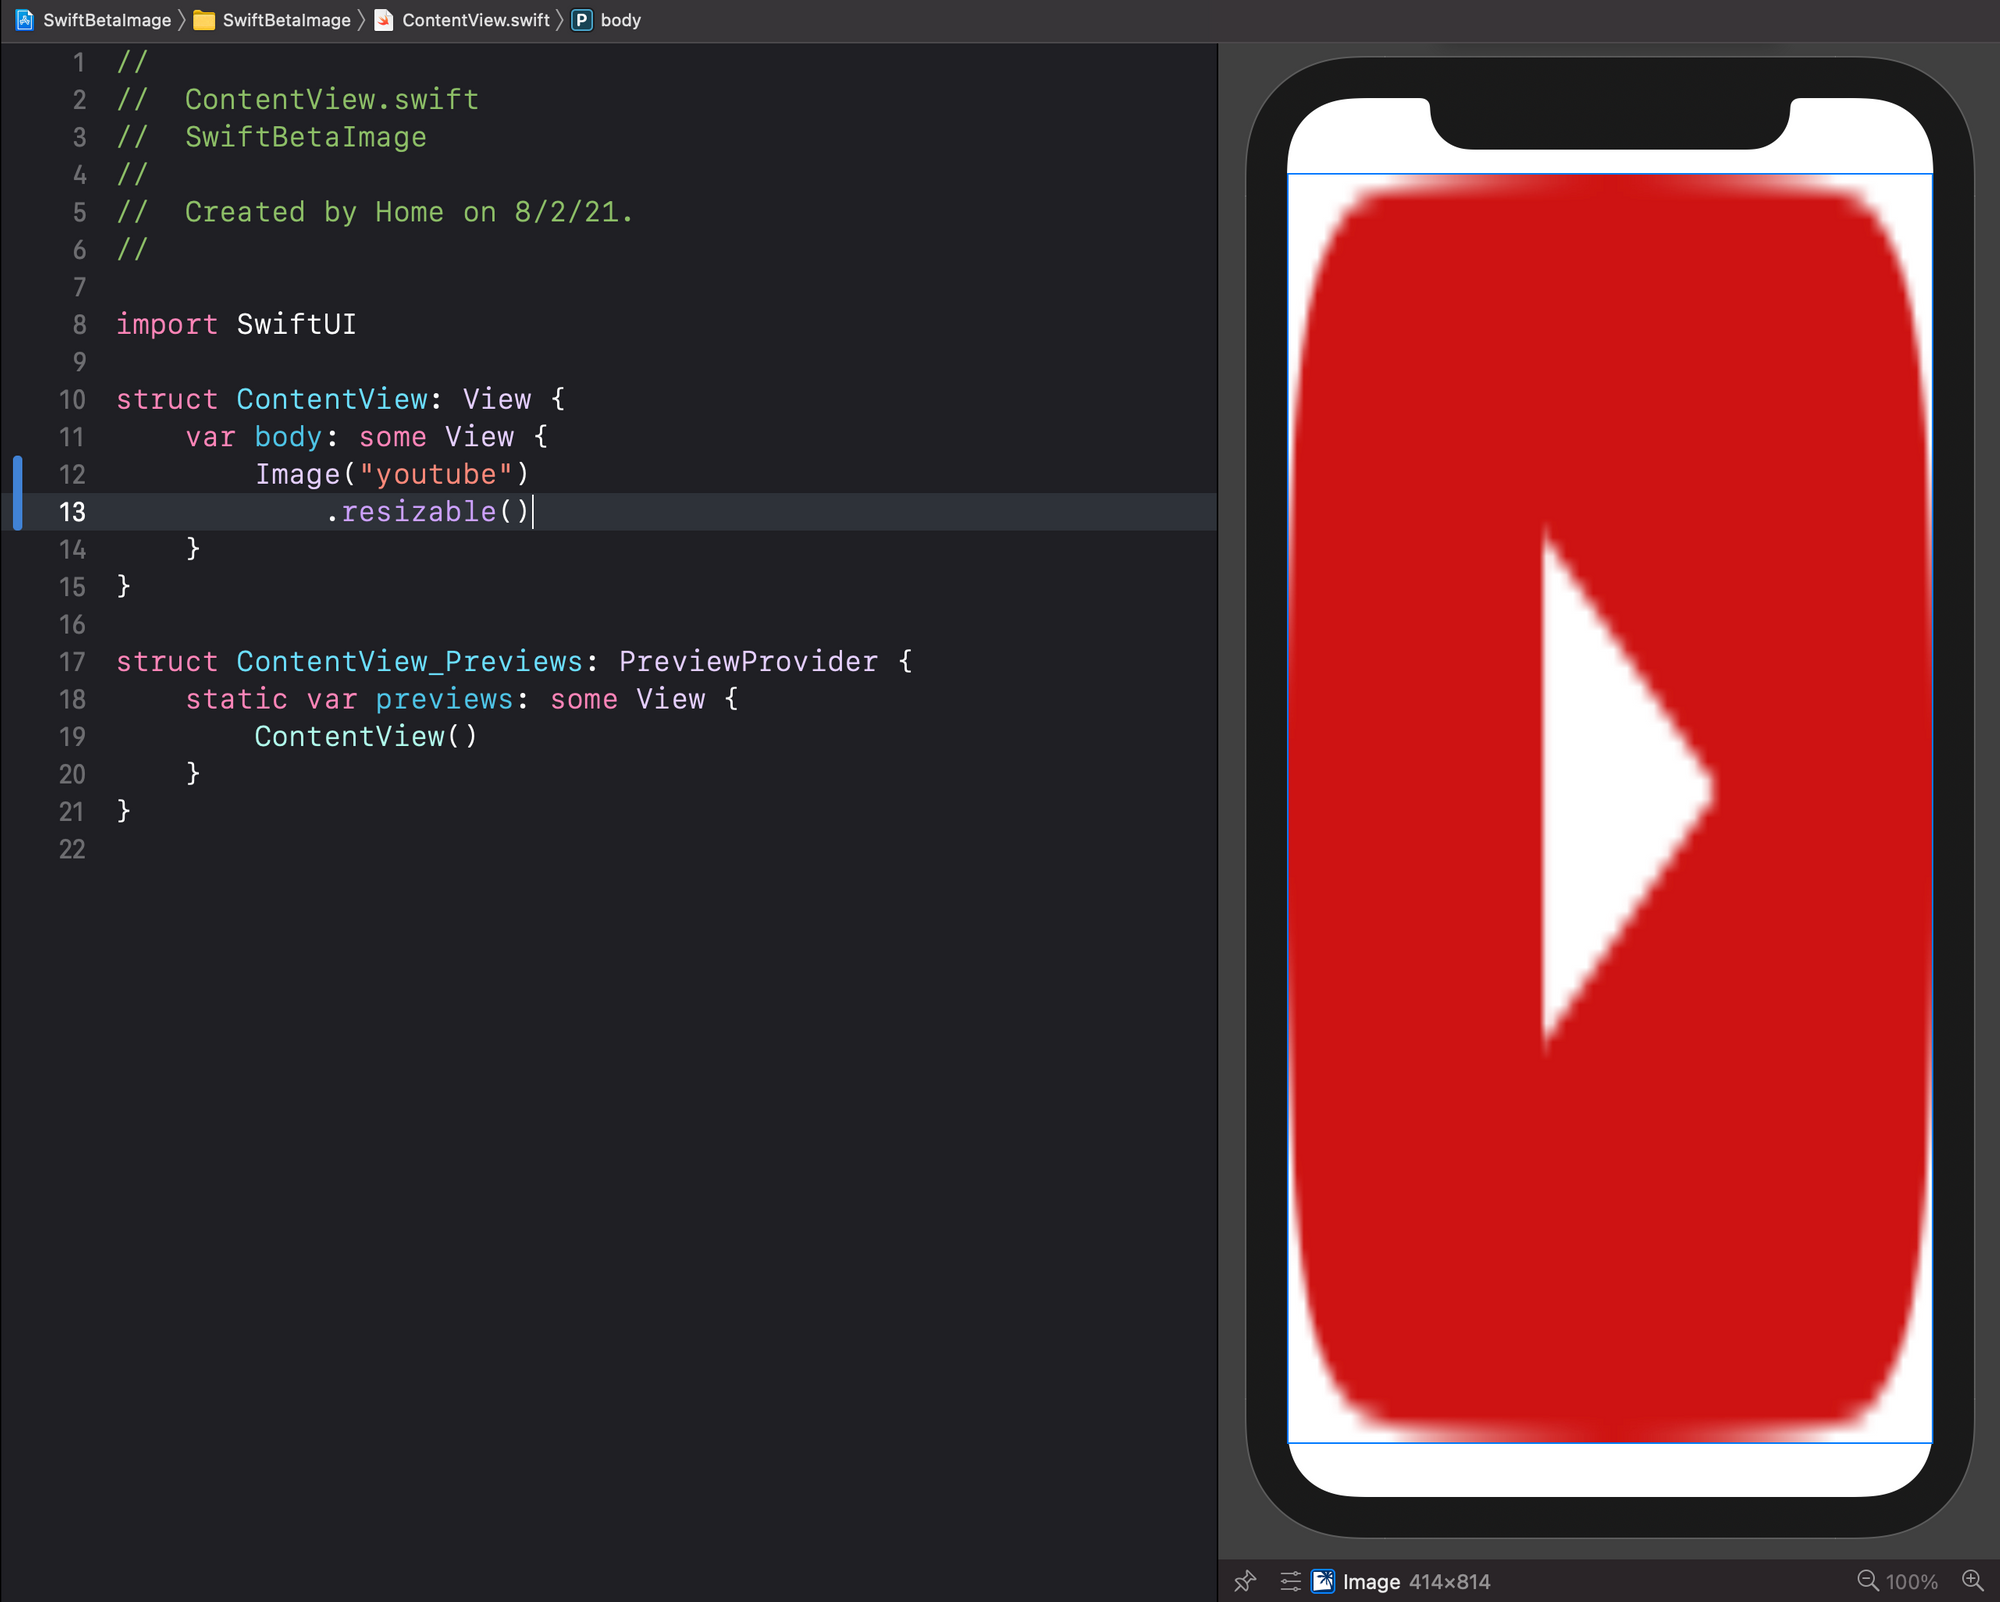Screen dimensions: 2000x1602
Task: Click the 'var body: some View {' line
Action: click(367, 437)
